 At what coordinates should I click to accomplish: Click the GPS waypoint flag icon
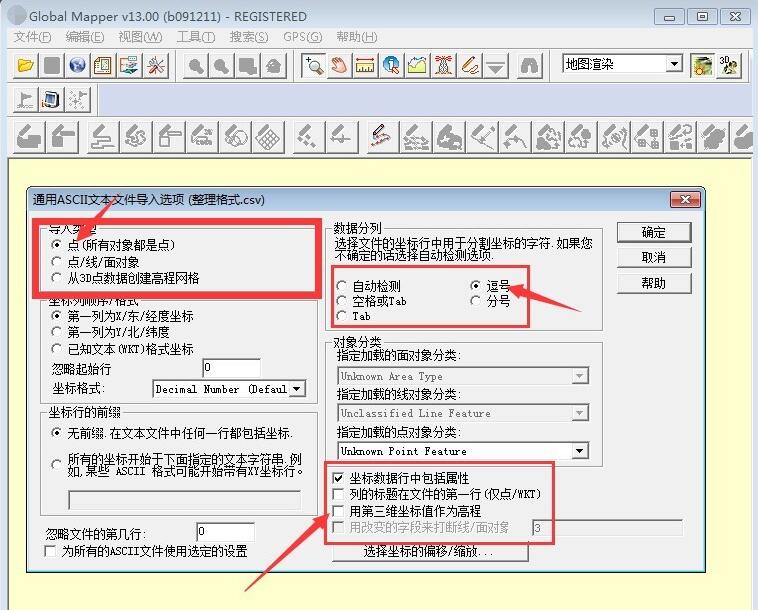tap(25, 100)
